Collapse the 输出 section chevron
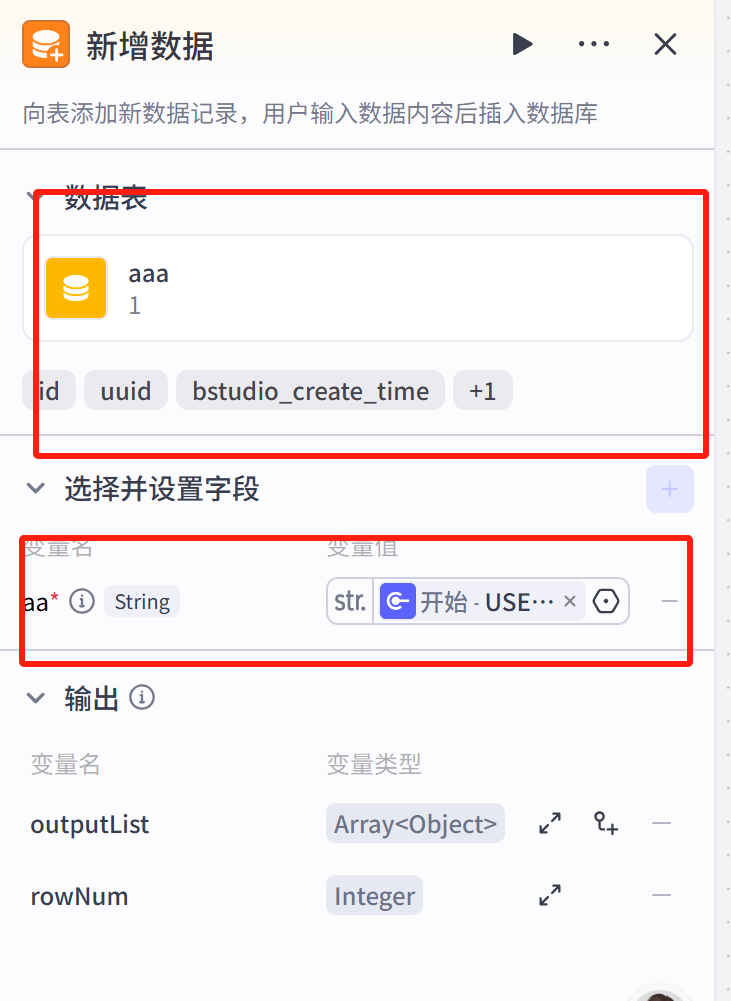This screenshot has width=731, height=1001. (x=36, y=698)
